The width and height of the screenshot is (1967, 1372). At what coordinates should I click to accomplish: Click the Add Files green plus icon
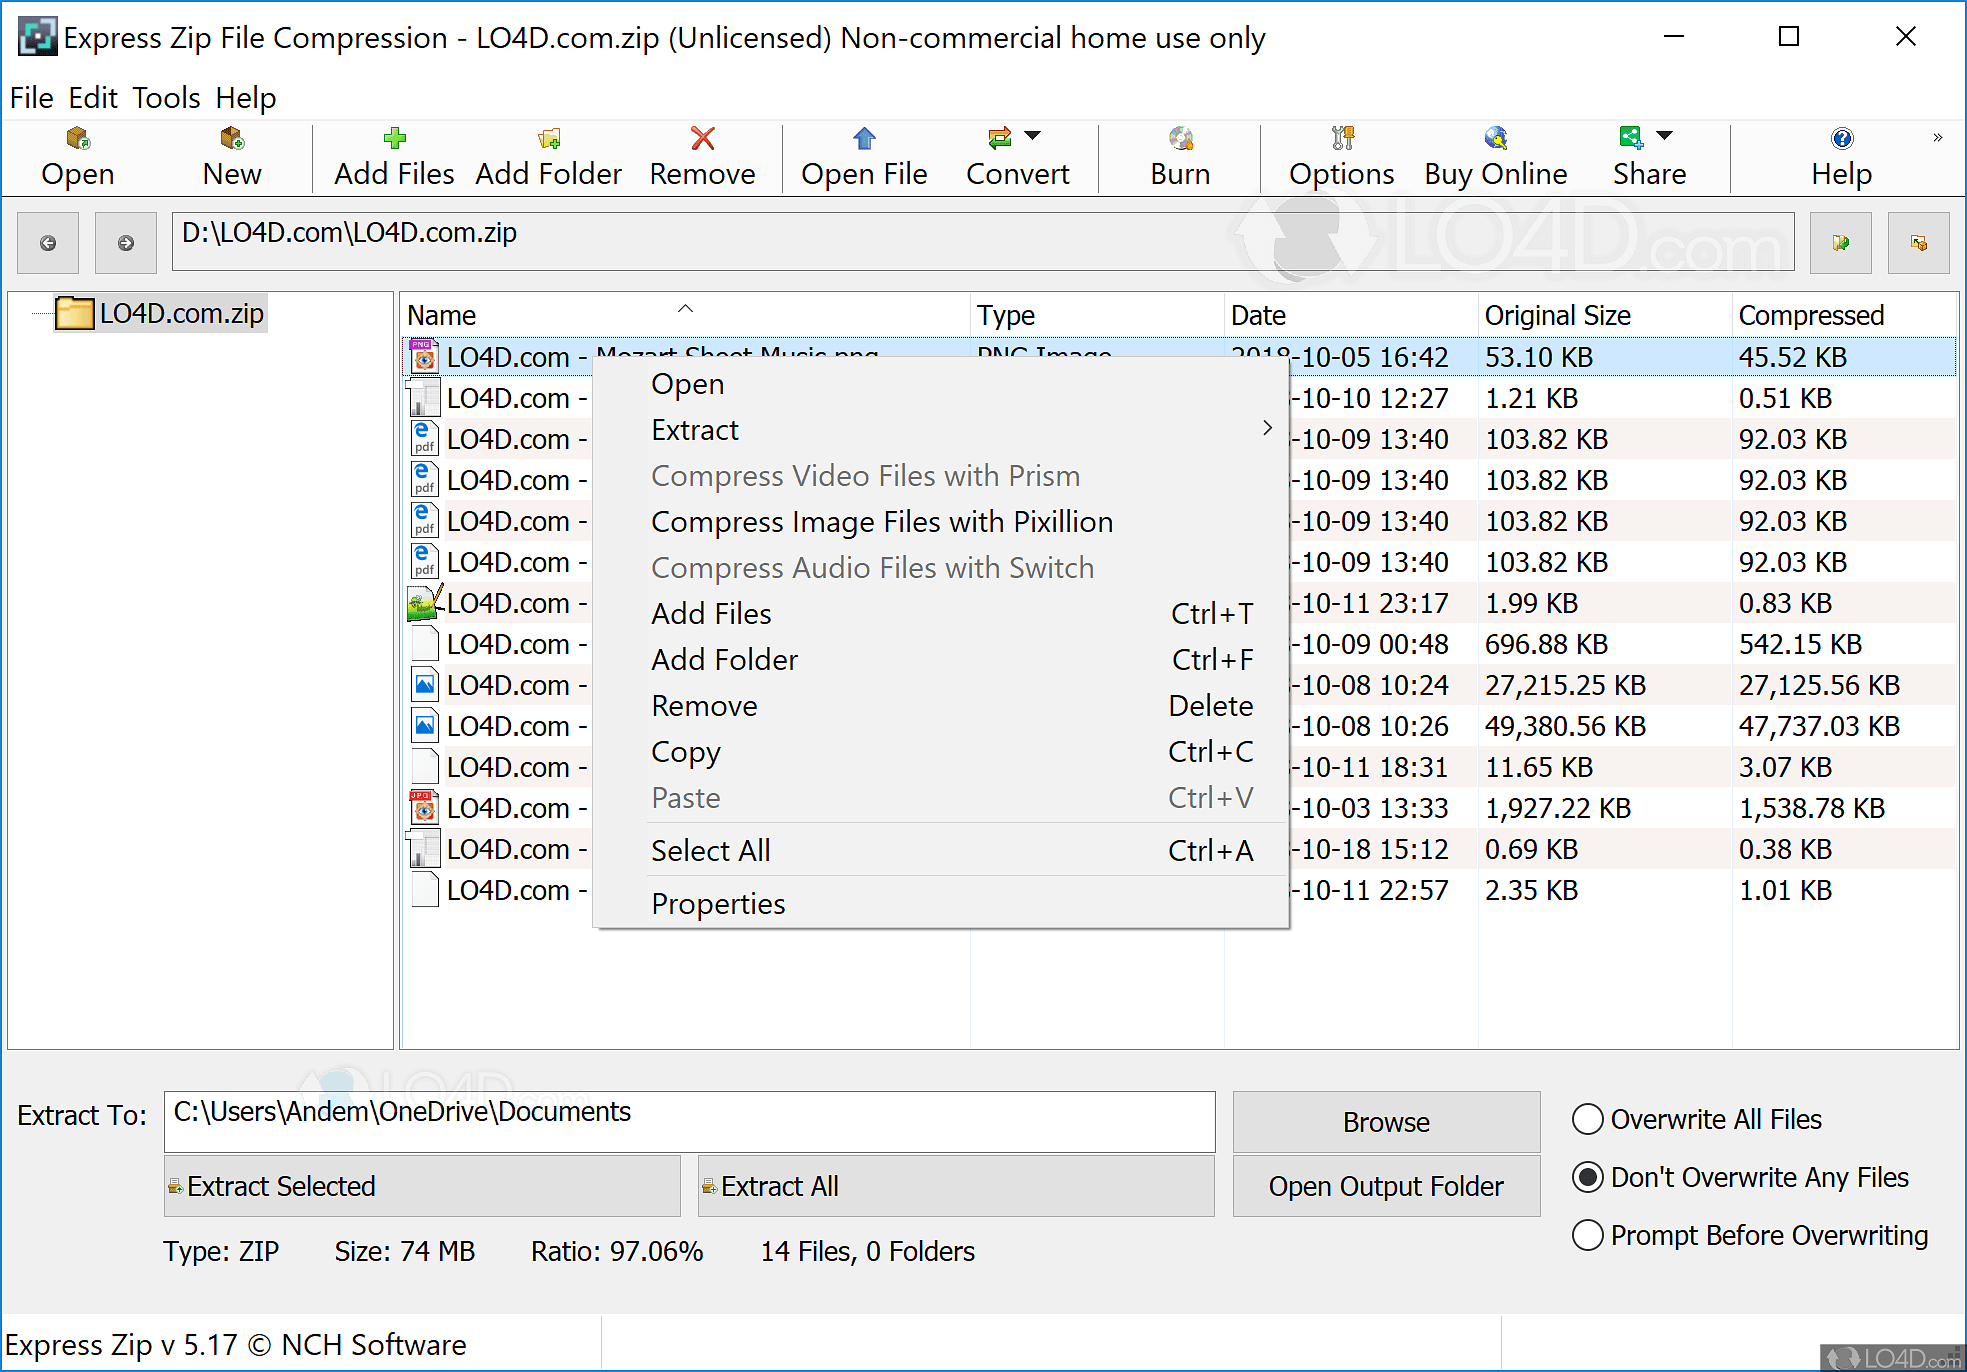(394, 138)
